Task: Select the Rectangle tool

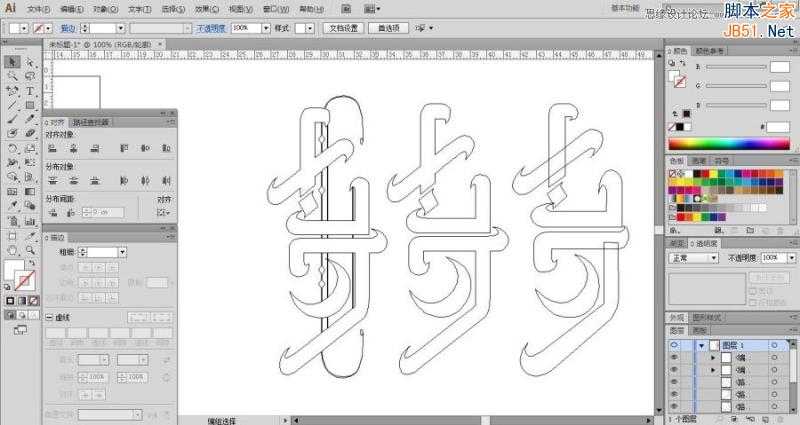Action: [30, 105]
